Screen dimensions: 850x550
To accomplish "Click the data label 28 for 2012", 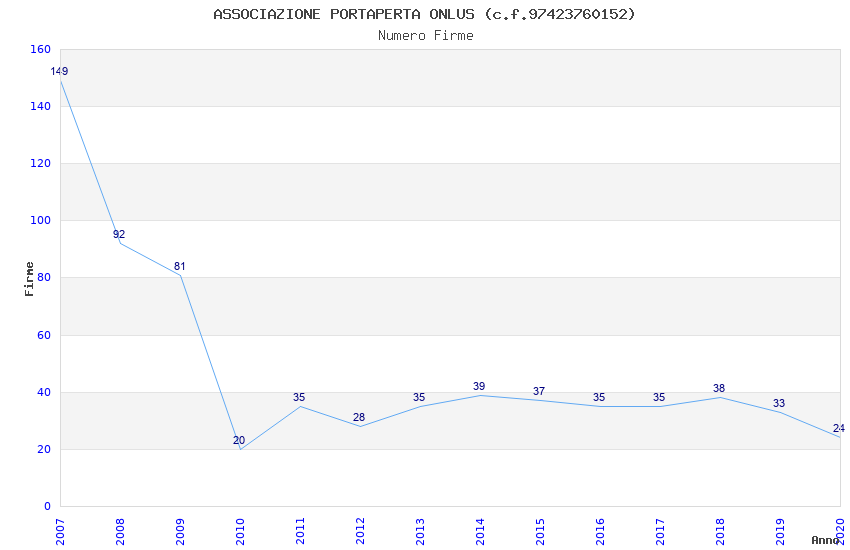I will point(359,418).
